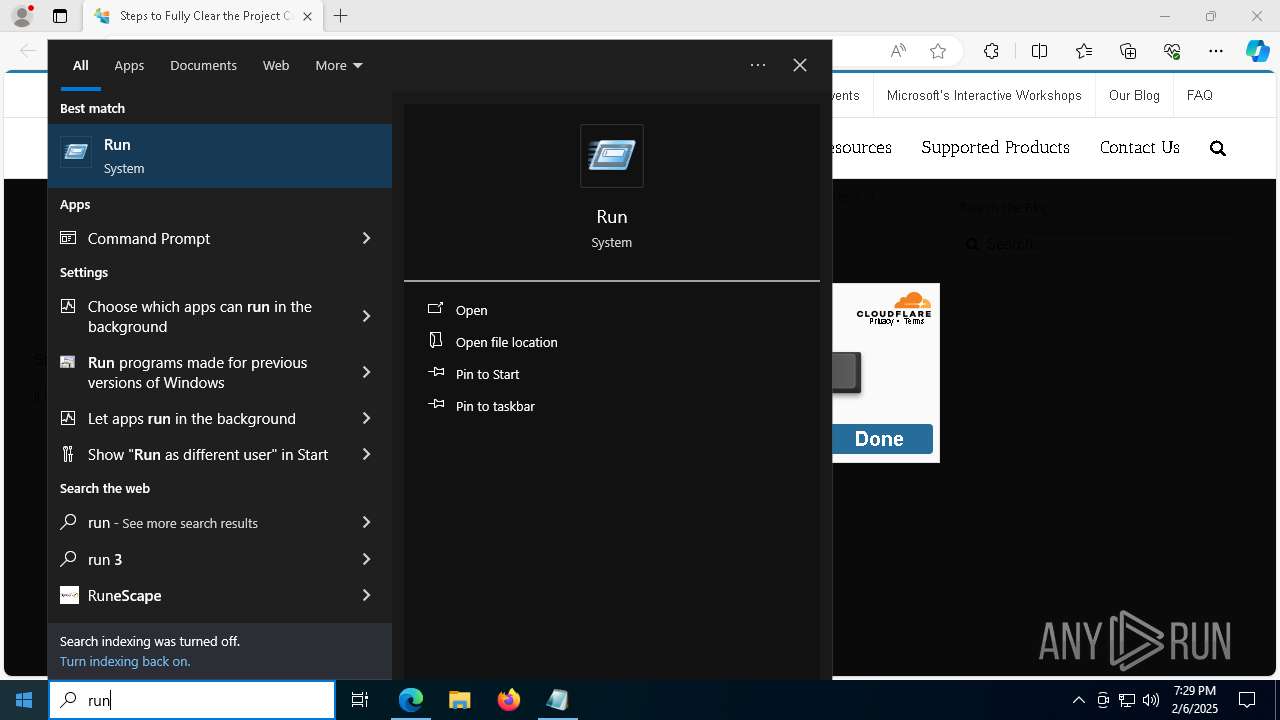Expand 'Run programs made for previous versions' arrow
This screenshot has height=720, width=1280.
click(366, 372)
